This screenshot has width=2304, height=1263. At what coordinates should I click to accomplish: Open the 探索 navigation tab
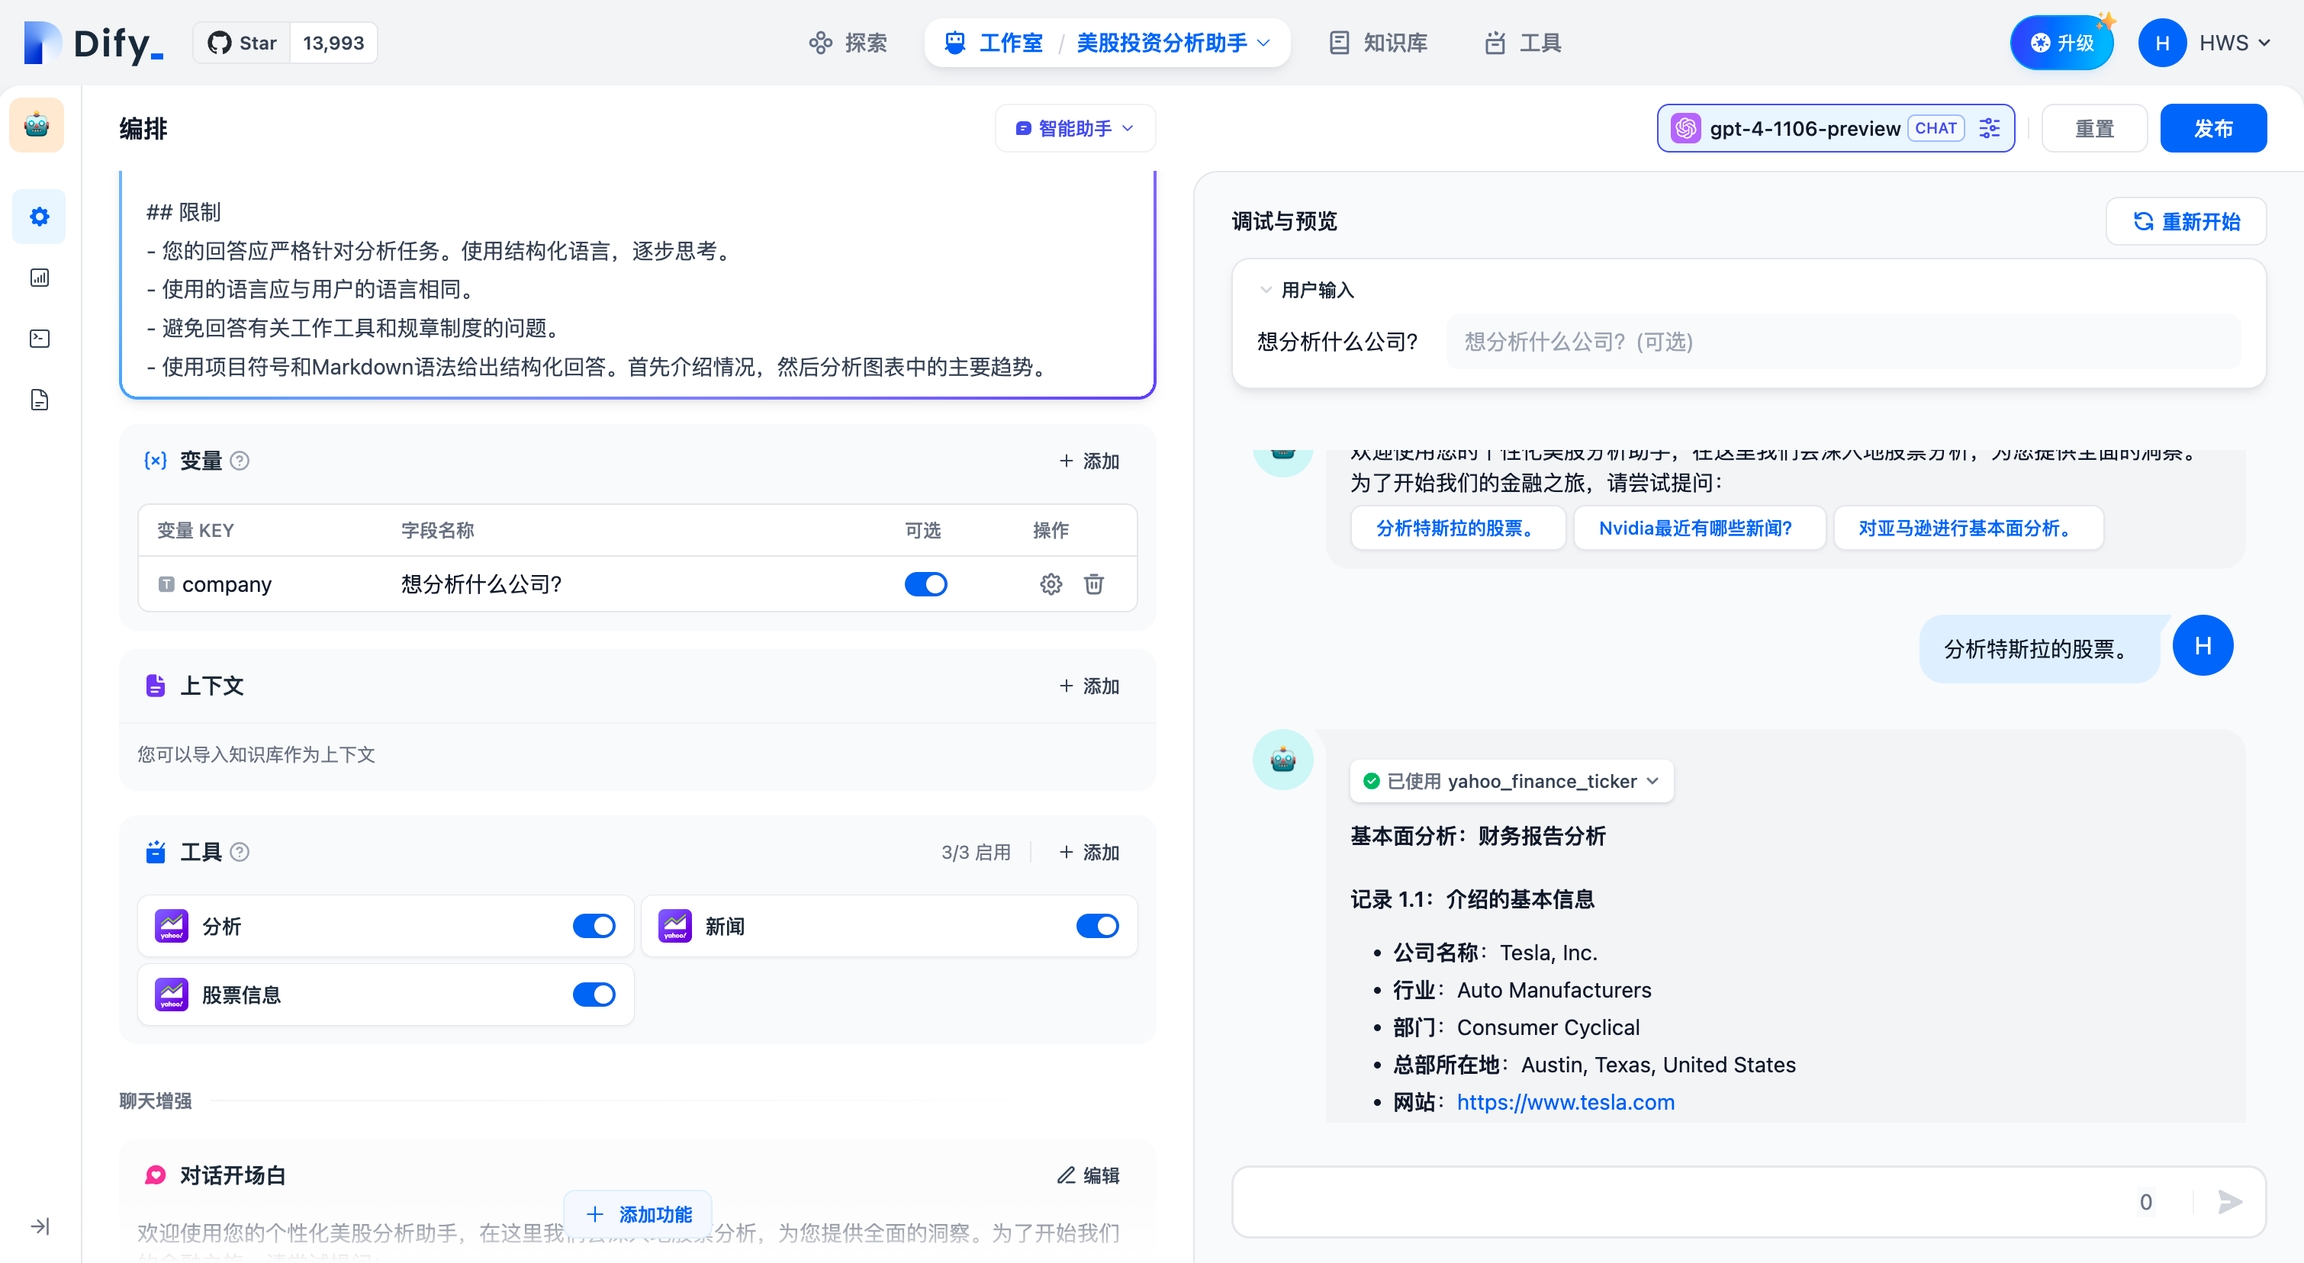pyautogui.click(x=848, y=43)
